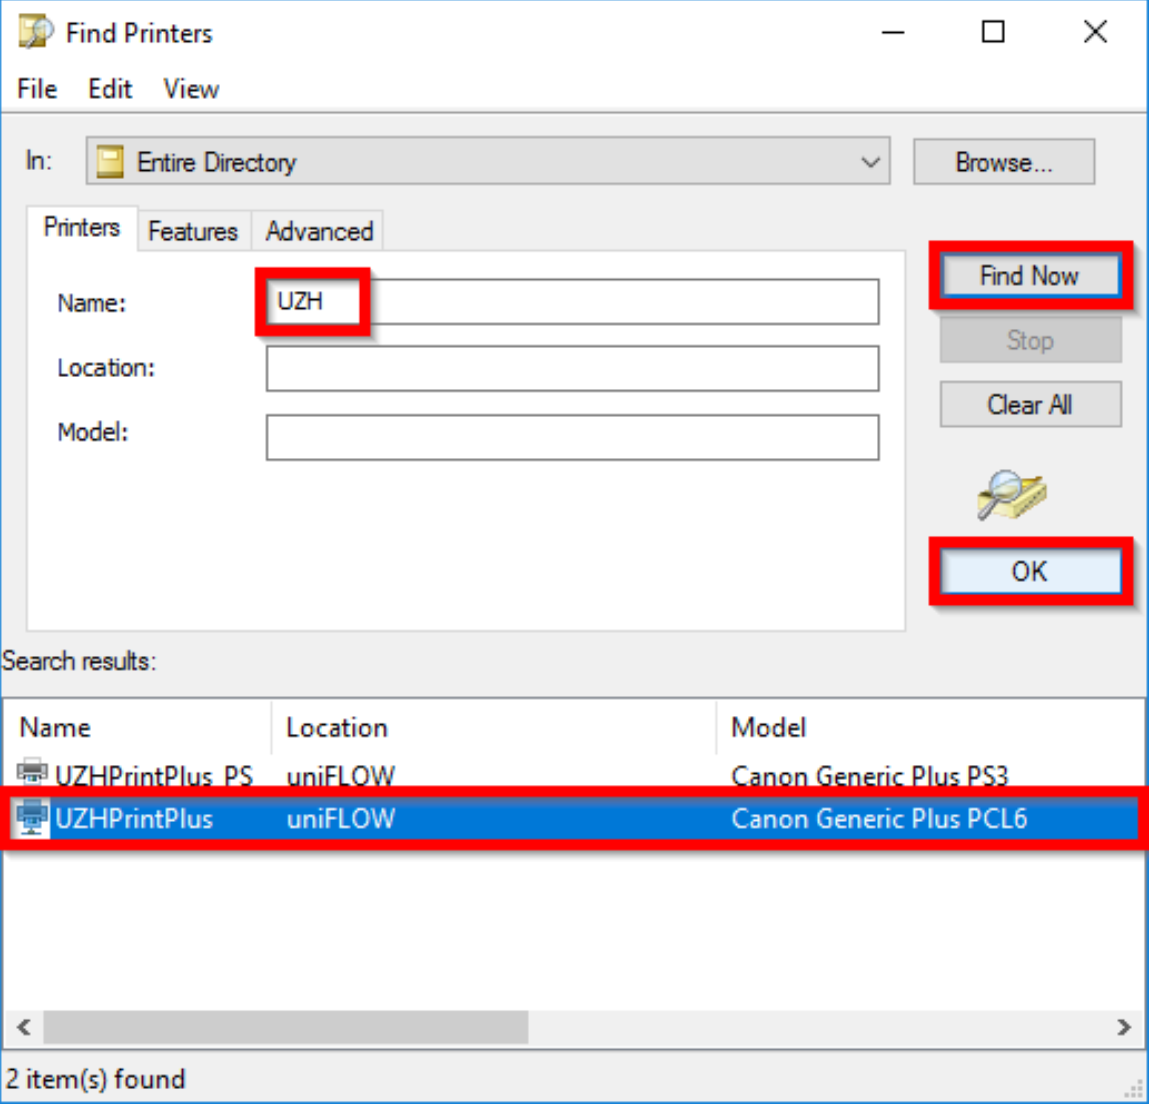This screenshot has width=1151, height=1106.
Task: Click the Find Printers title bar icon
Action: pos(35,32)
